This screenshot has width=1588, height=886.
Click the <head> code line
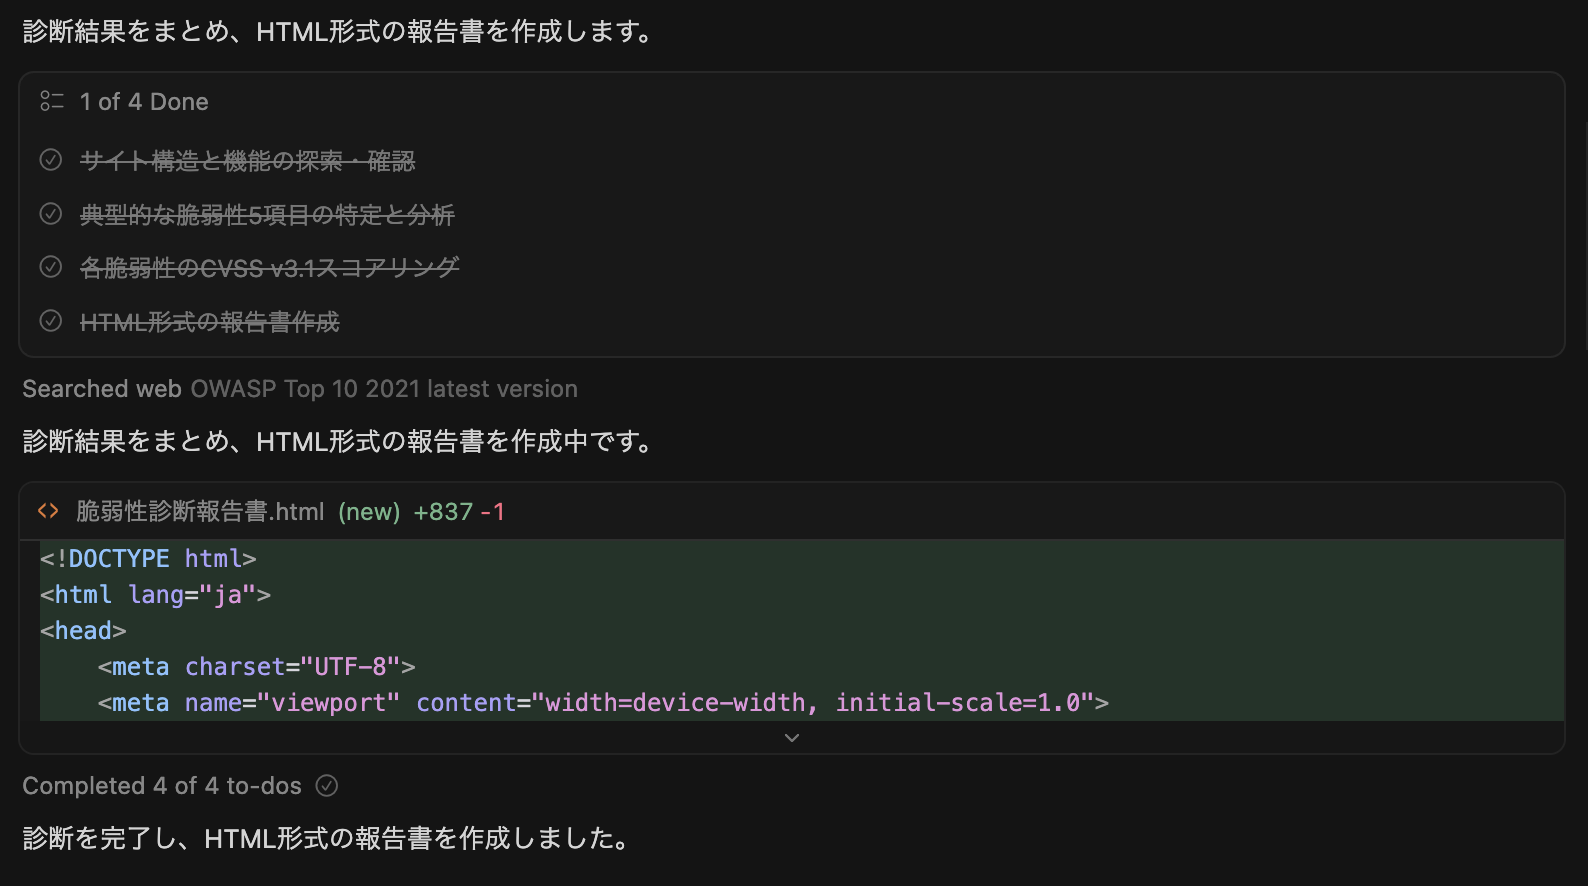coord(83,630)
